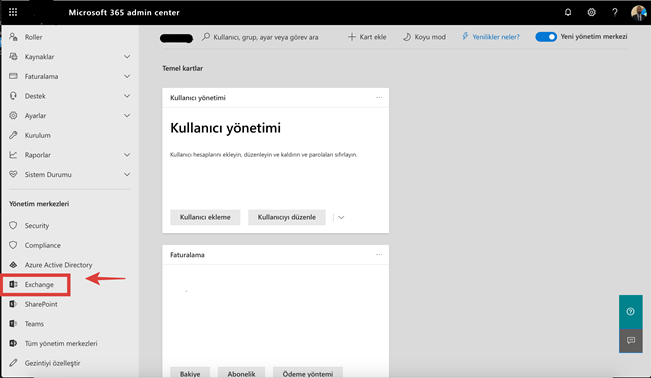This screenshot has width=651, height=378.
Task: Open the account profile picture
Action: pyautogui.click(x=639, y=12)
